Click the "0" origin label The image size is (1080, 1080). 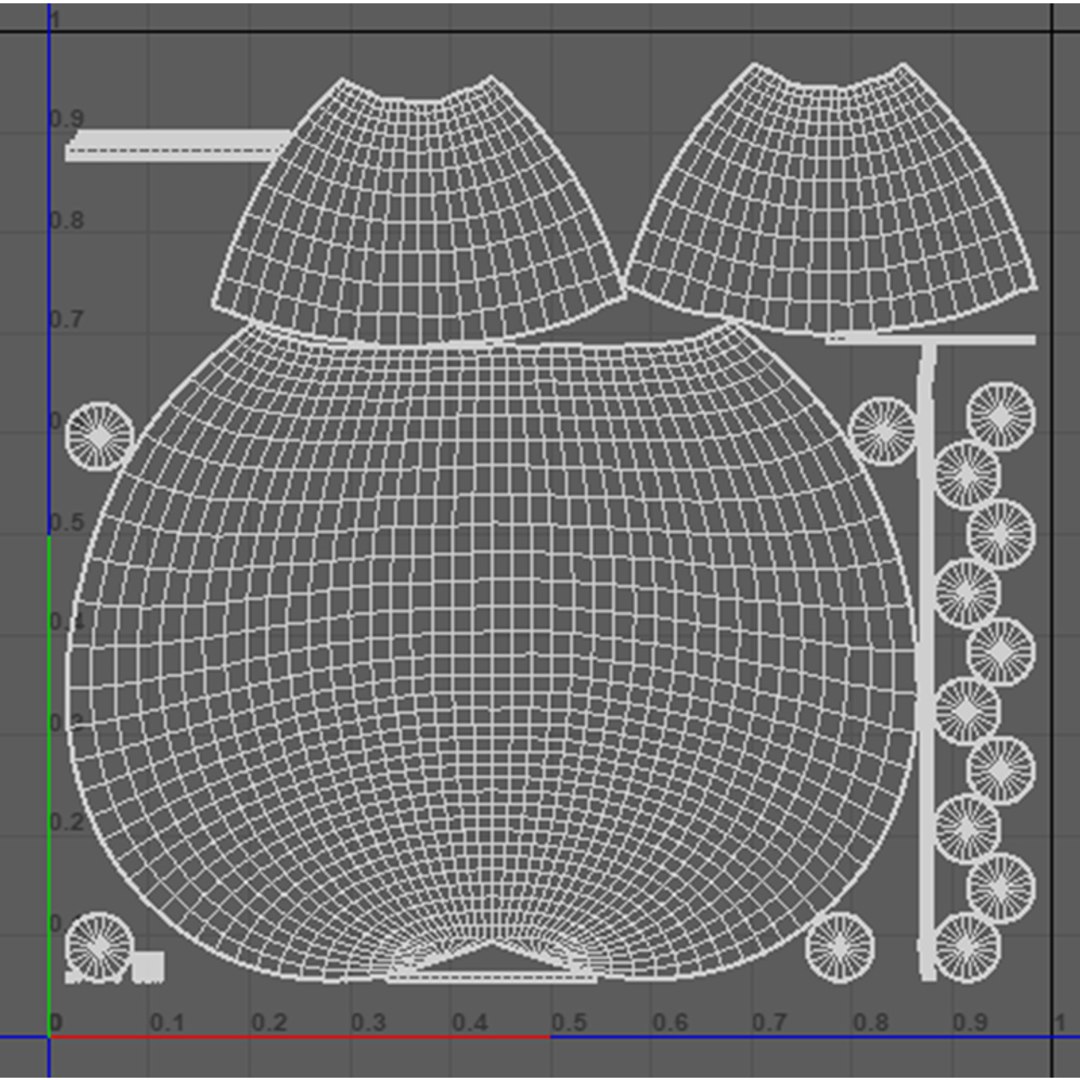[56, 1022]
